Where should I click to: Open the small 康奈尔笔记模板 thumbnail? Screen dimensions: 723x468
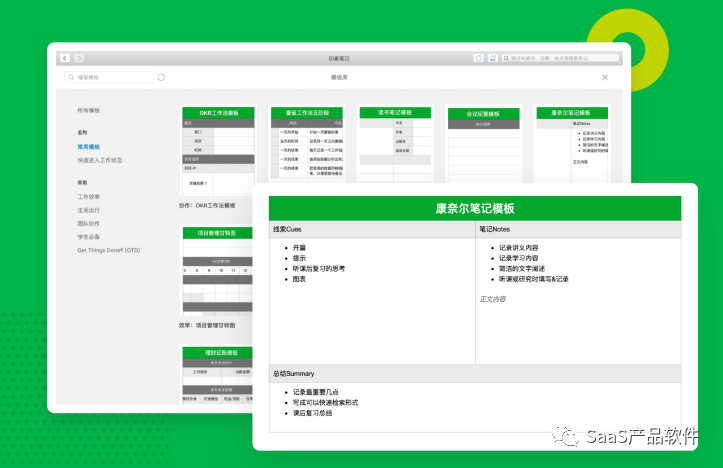[x=572, y=143]
